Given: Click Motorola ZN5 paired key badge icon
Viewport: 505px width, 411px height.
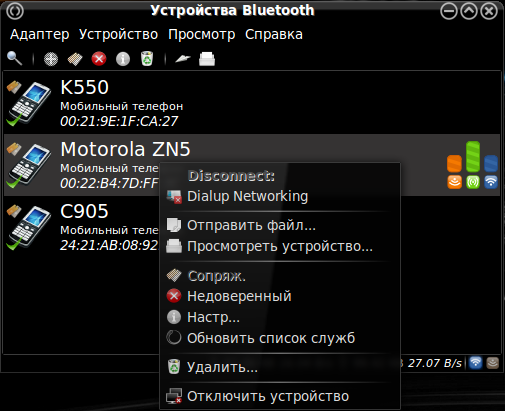Looking at the screenshot, I should 14,149.
